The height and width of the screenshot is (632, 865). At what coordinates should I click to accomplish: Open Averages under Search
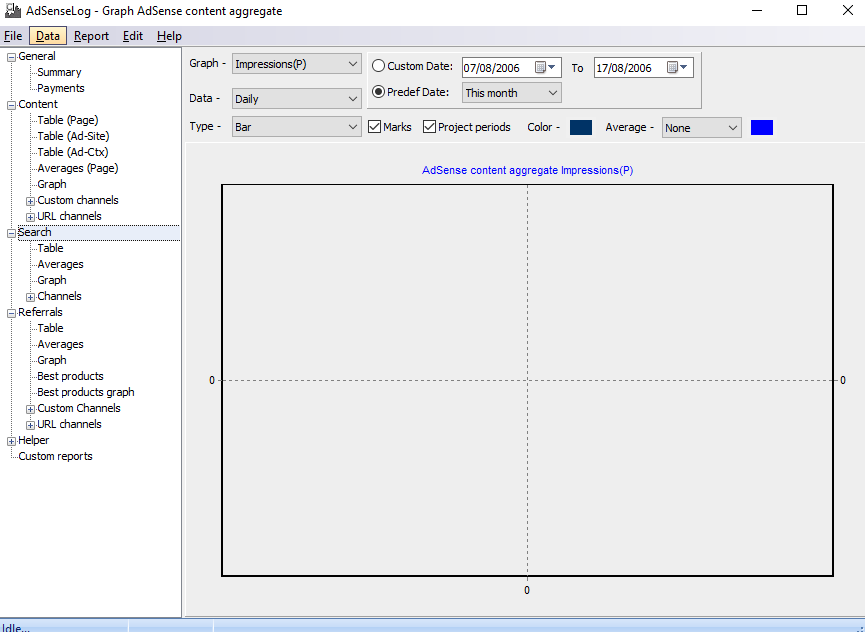[x=60, y=264]
